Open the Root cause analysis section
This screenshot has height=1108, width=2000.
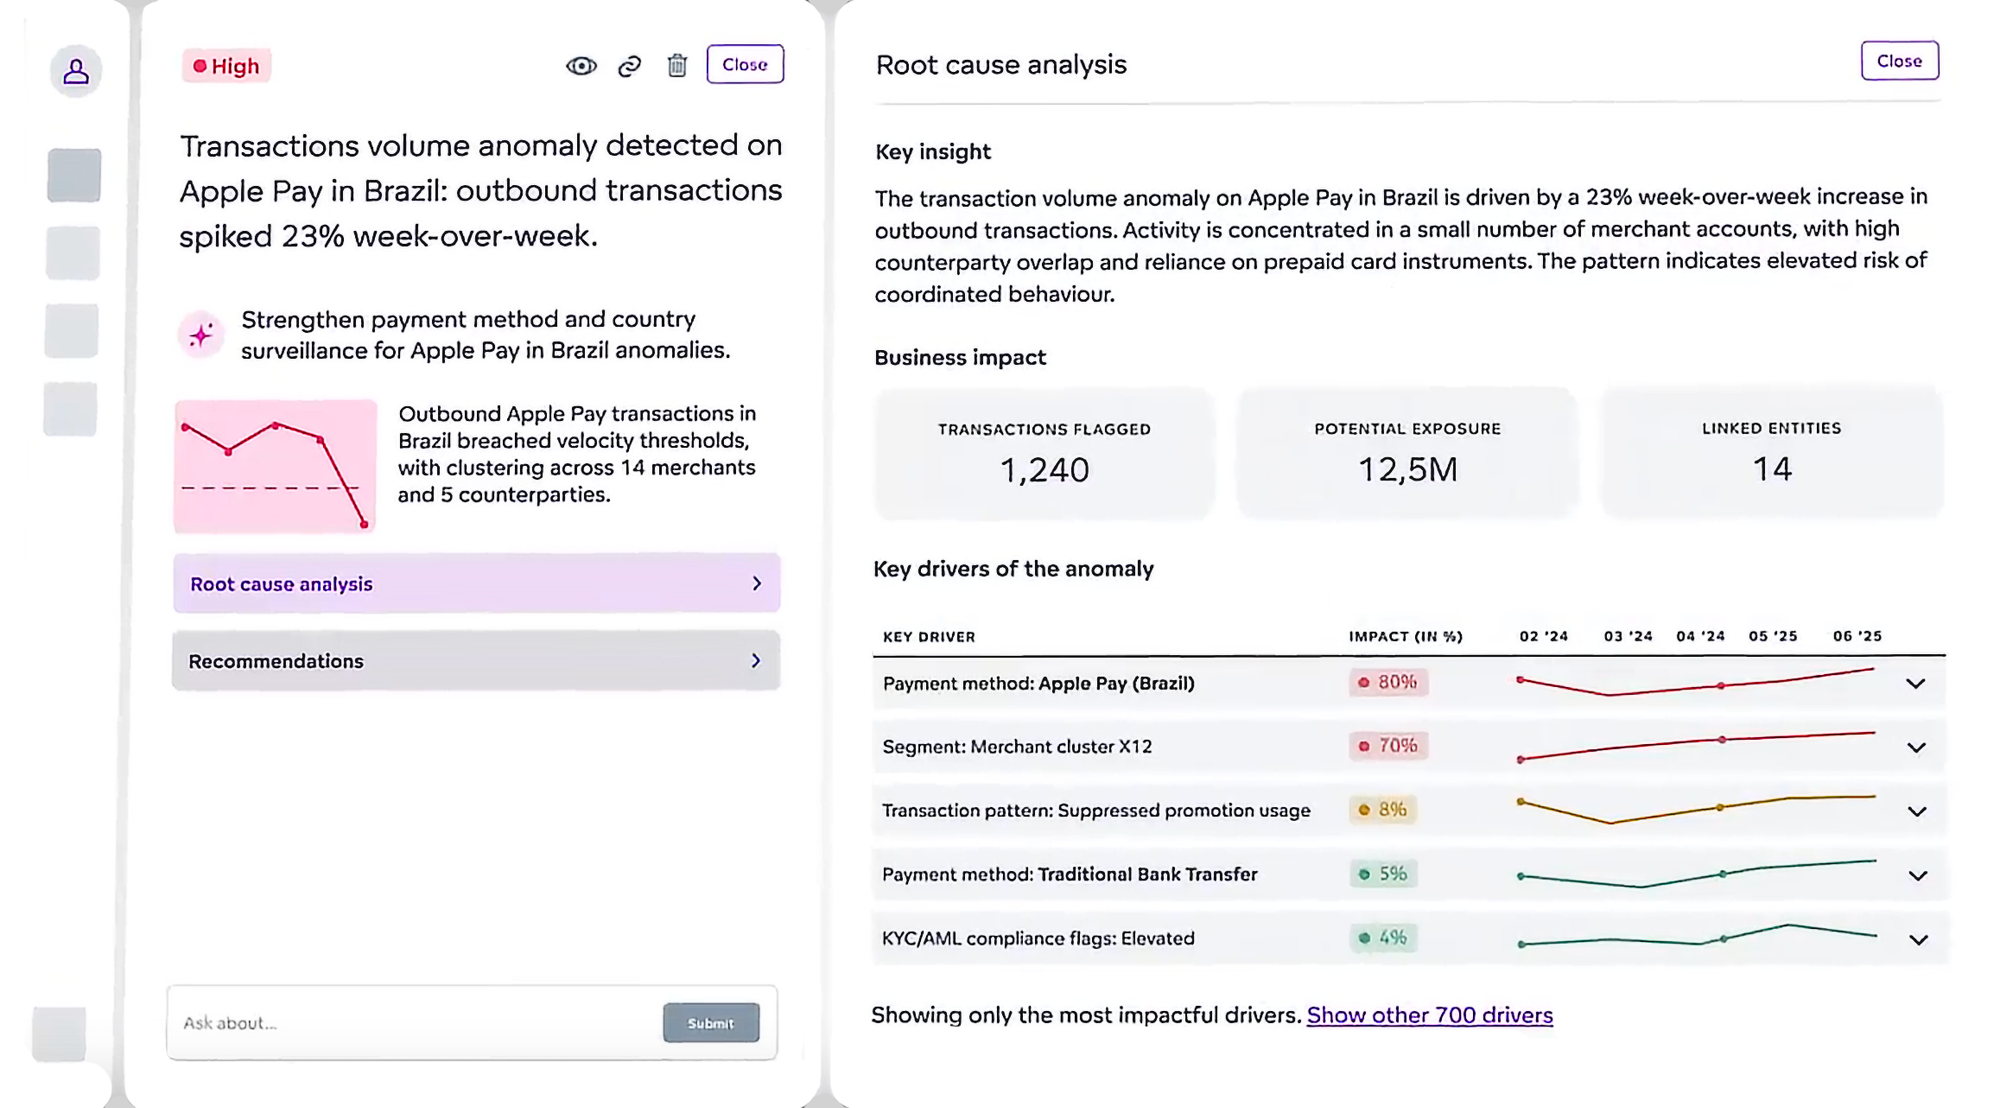click(476, 583)
